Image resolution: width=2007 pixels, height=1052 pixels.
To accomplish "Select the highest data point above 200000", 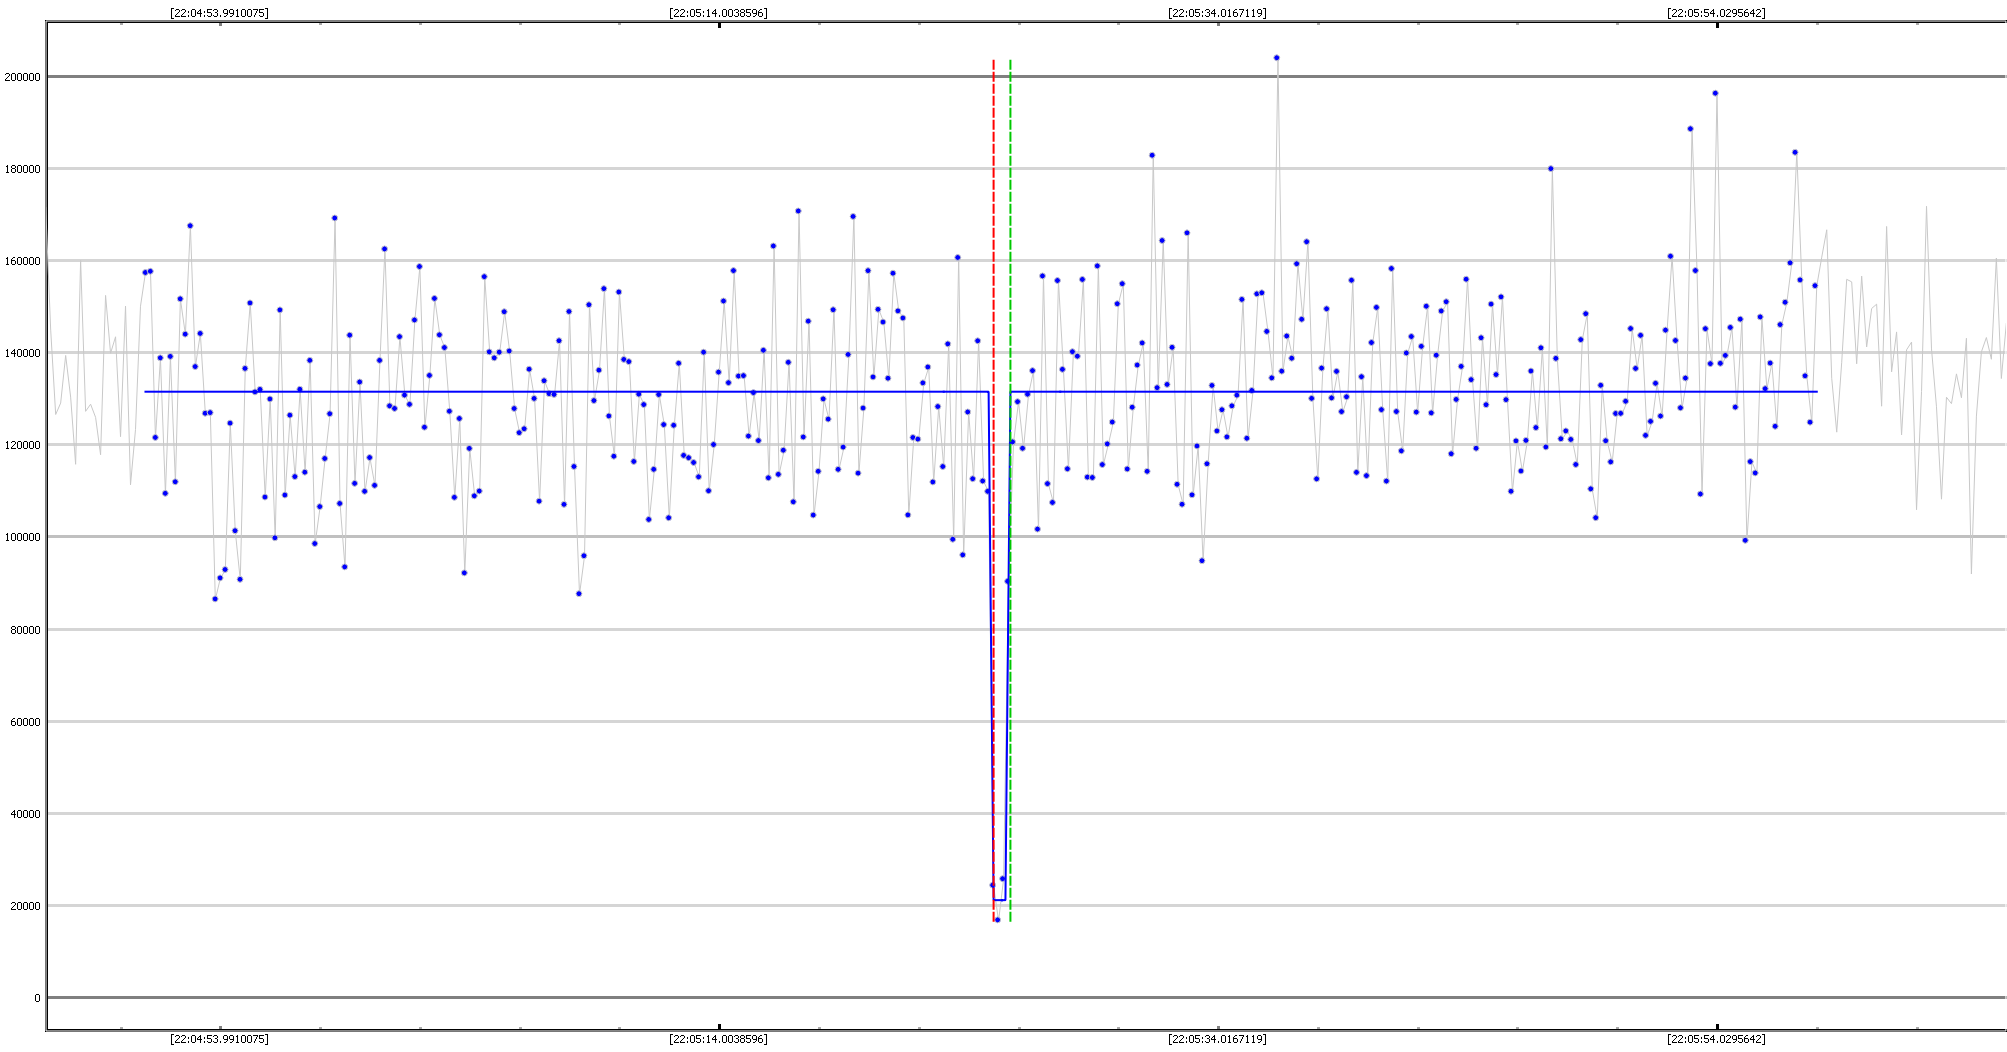I will pos(1277,58).
